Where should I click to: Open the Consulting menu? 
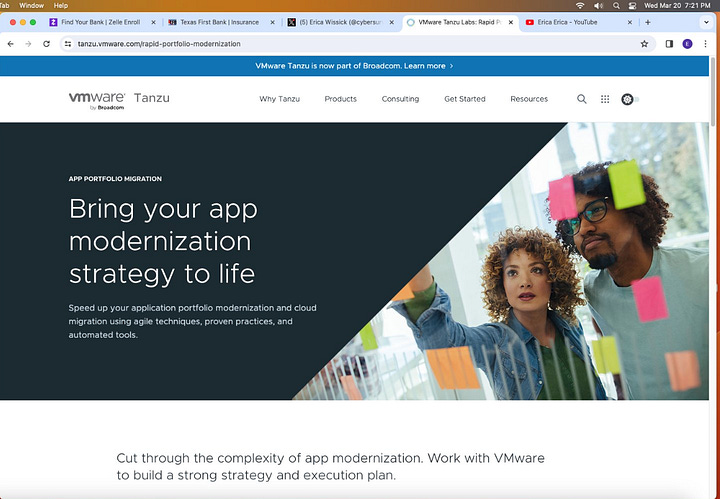tap(400, 99)
